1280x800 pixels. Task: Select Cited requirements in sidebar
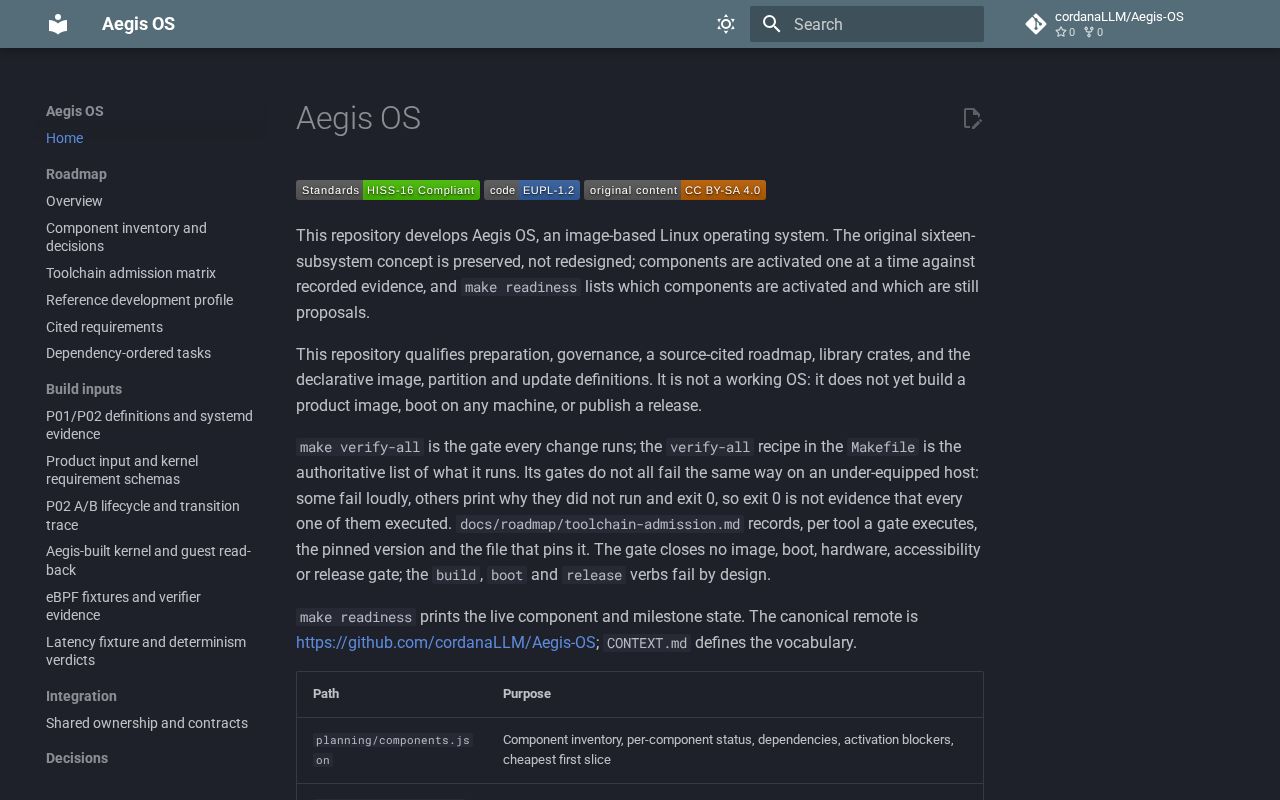point(104,327)
